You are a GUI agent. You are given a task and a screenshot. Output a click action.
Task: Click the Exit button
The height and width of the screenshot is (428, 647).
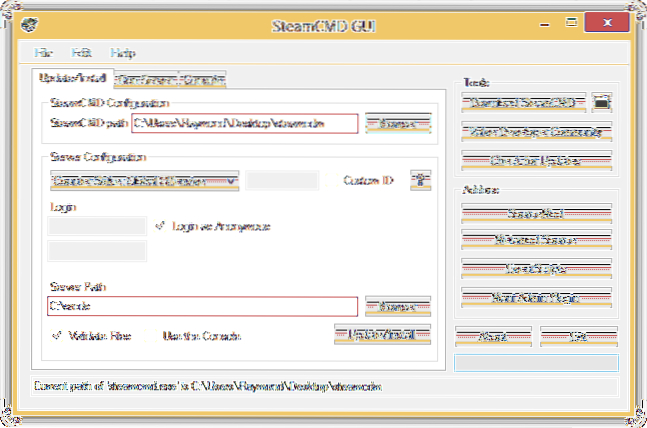(579, 337)
